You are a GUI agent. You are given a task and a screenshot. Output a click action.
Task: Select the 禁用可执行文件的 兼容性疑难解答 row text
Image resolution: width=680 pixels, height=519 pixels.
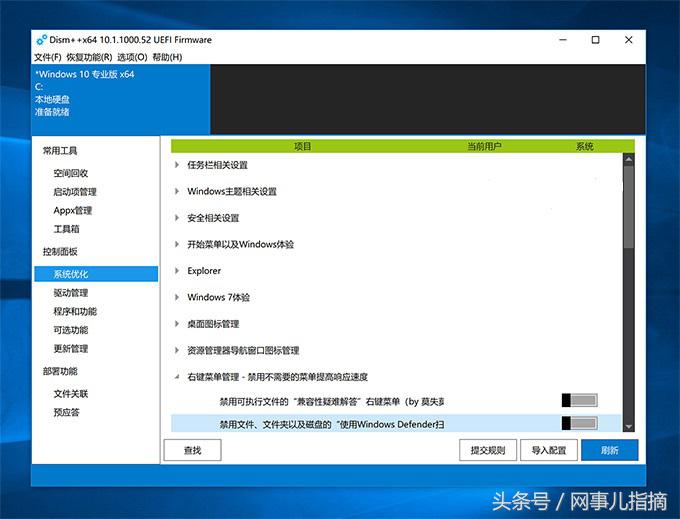pyautogui.click(x=332, y=402)
